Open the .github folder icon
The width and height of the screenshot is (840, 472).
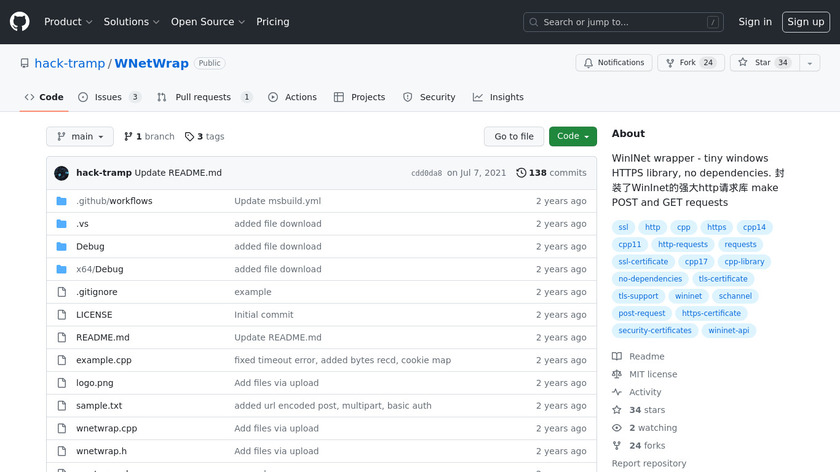[x=62, y=201]
